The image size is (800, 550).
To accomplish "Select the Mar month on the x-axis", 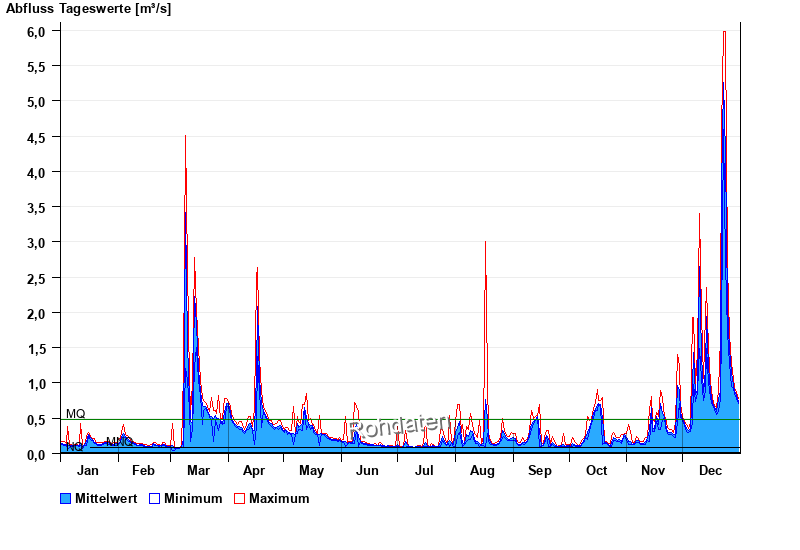I will click(x=198, y=471).
